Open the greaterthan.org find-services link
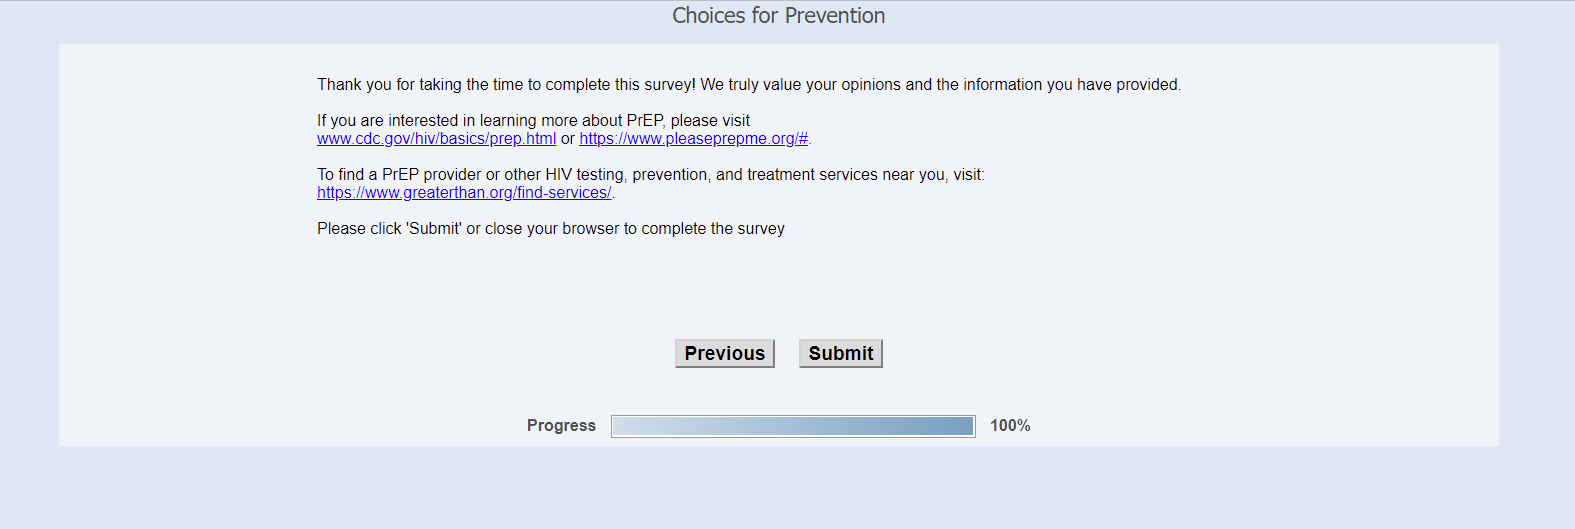1575x529 pixels. [x=464, y=193]
